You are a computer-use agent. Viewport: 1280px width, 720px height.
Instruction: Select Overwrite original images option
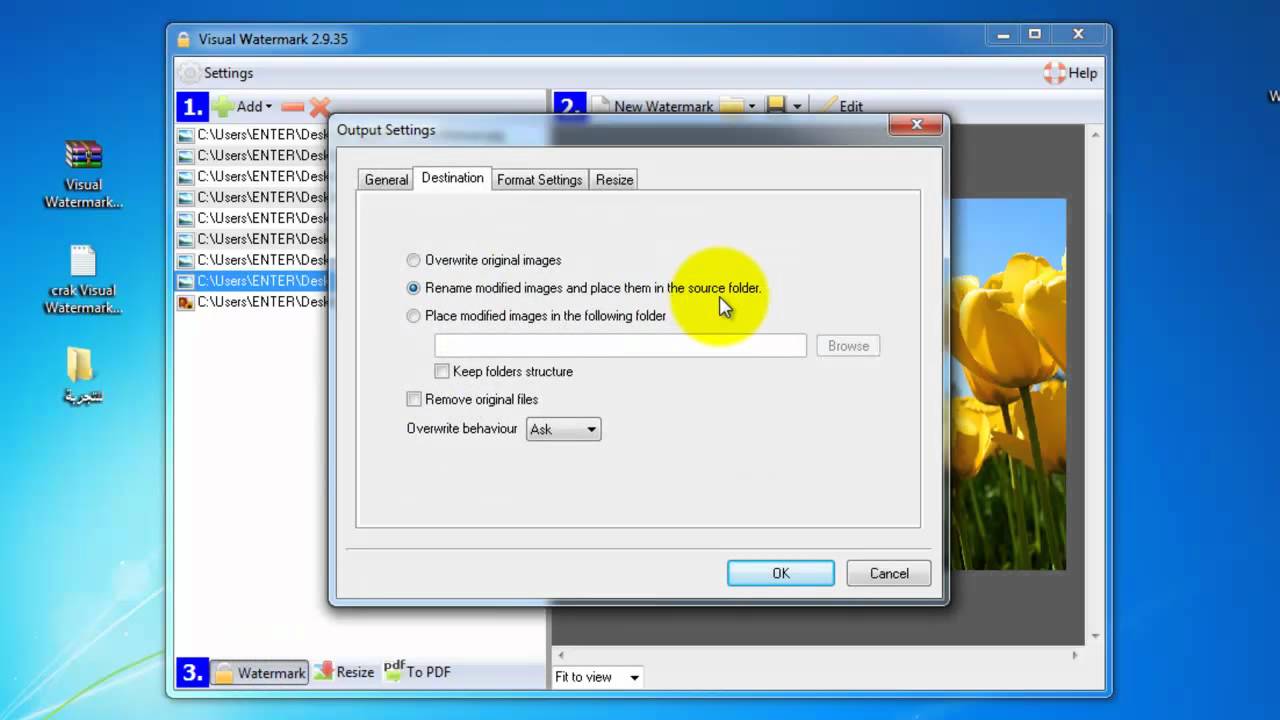coord(484,260)
